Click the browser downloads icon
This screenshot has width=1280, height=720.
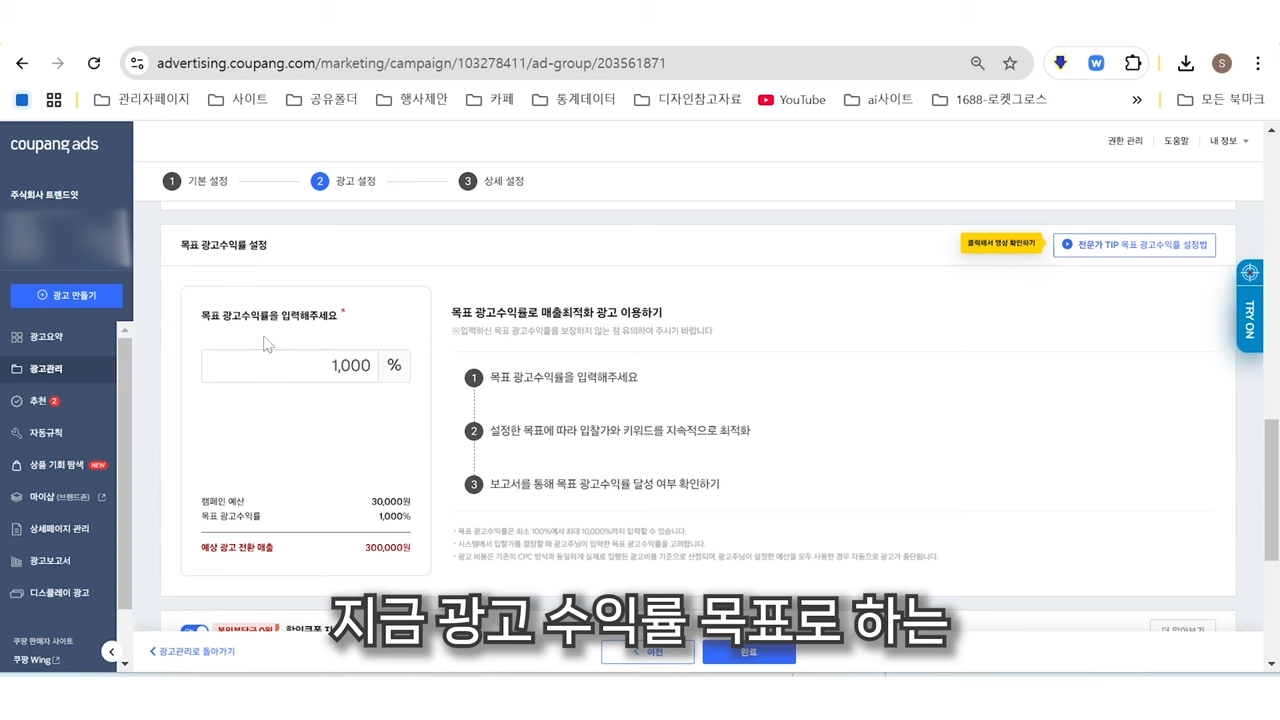tap(1186, 63)
